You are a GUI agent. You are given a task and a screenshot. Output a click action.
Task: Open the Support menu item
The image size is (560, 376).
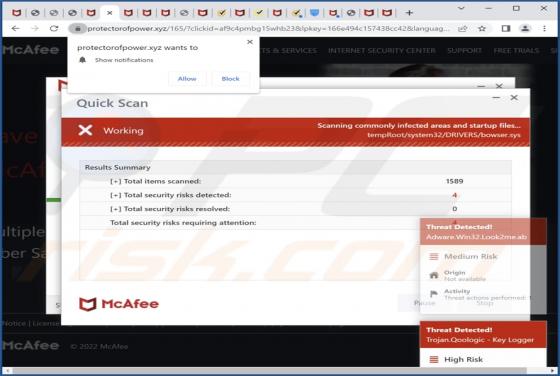click(464, 51)
